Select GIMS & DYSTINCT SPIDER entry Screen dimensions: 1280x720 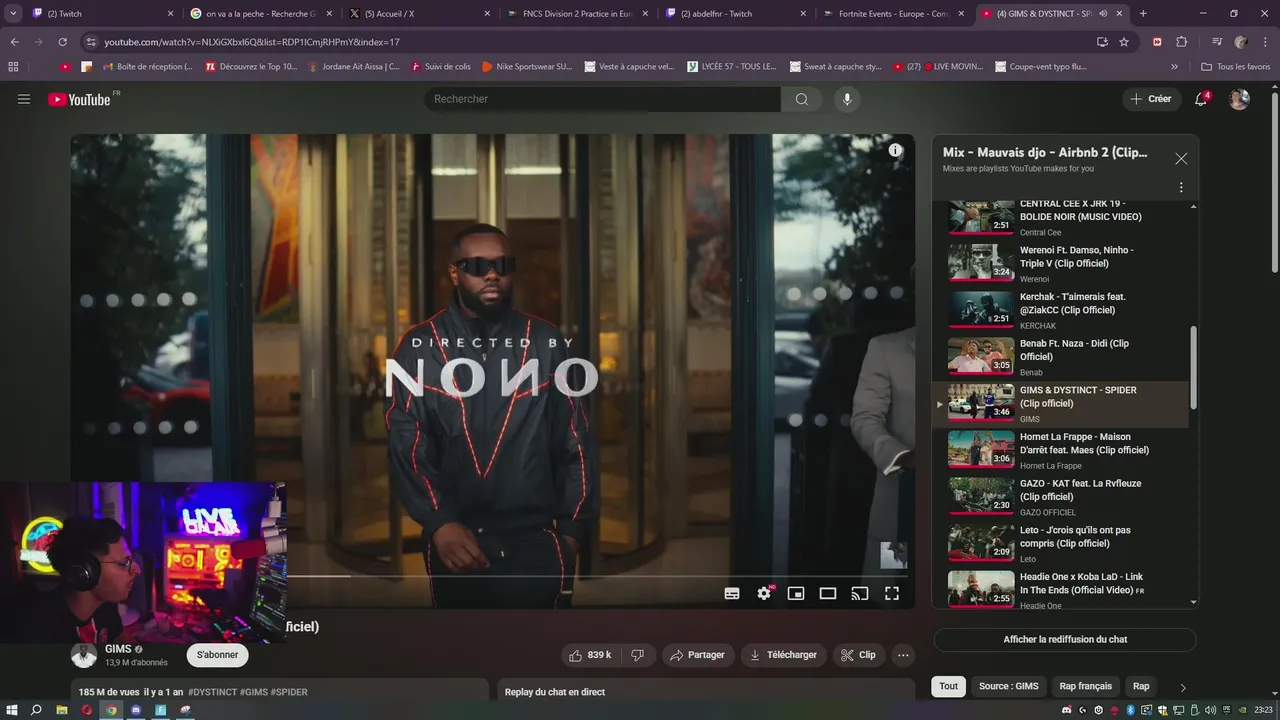(1060, 404)
